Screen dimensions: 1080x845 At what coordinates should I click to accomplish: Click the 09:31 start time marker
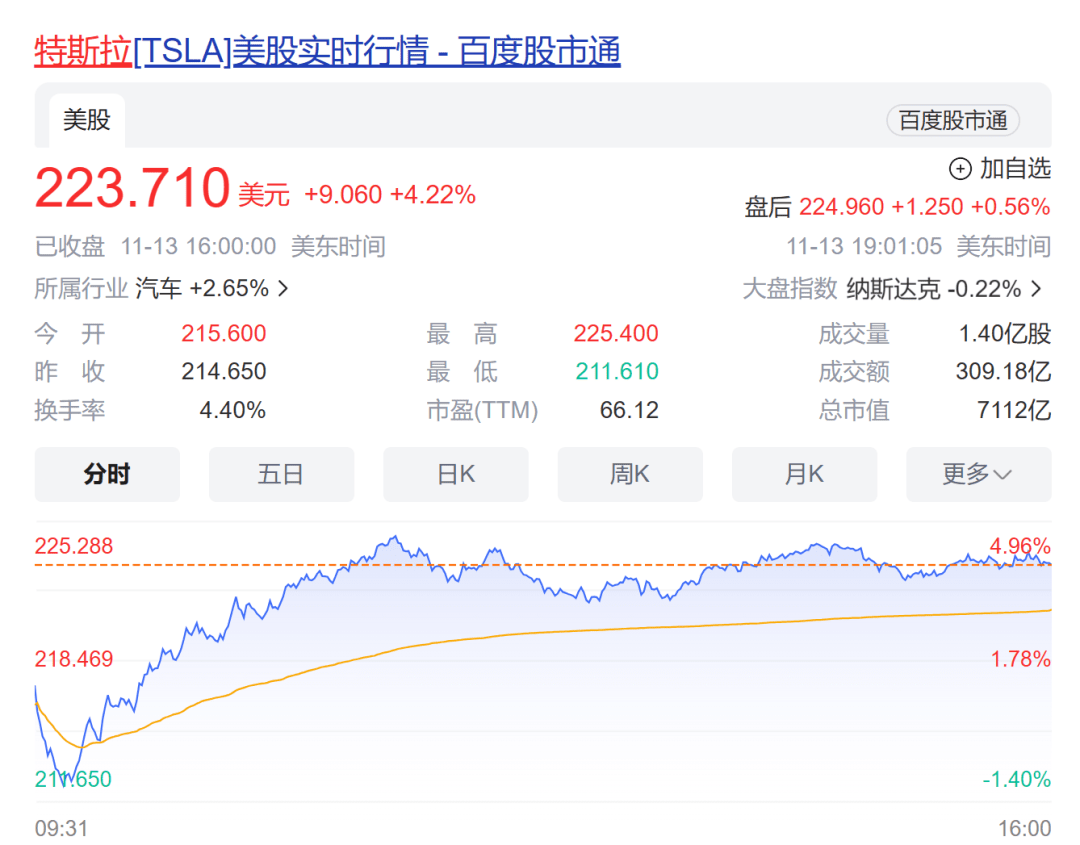point(61,828)
